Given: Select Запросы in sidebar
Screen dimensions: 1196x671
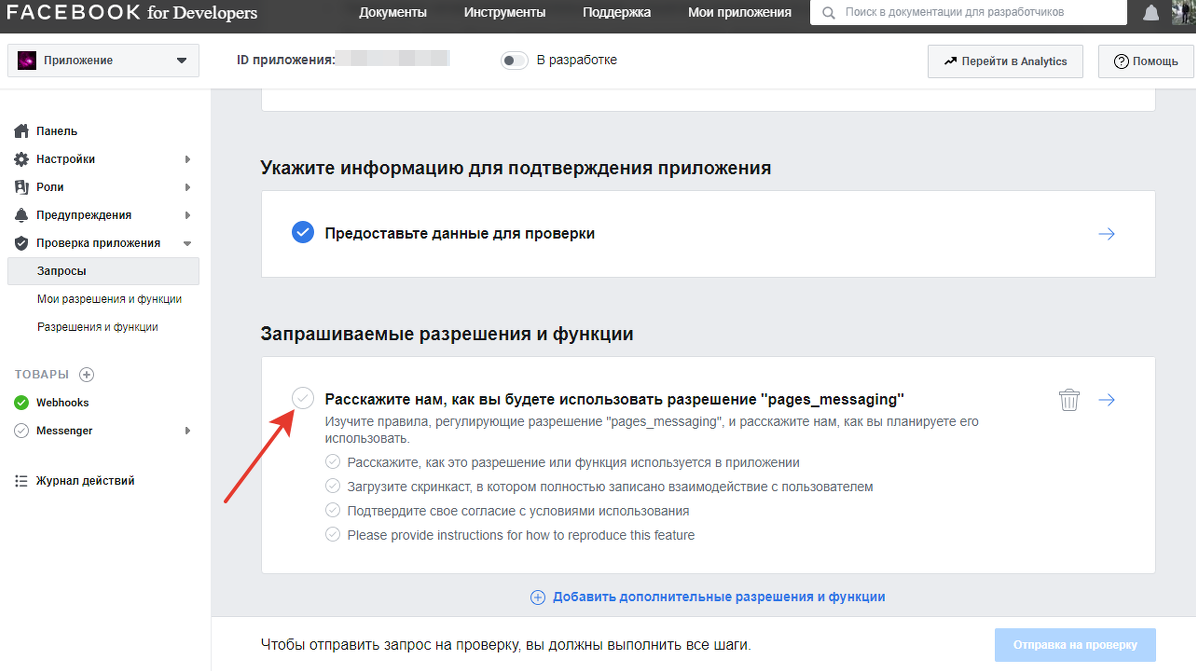Looking at the screenshot, I should [x=103, y=271].
